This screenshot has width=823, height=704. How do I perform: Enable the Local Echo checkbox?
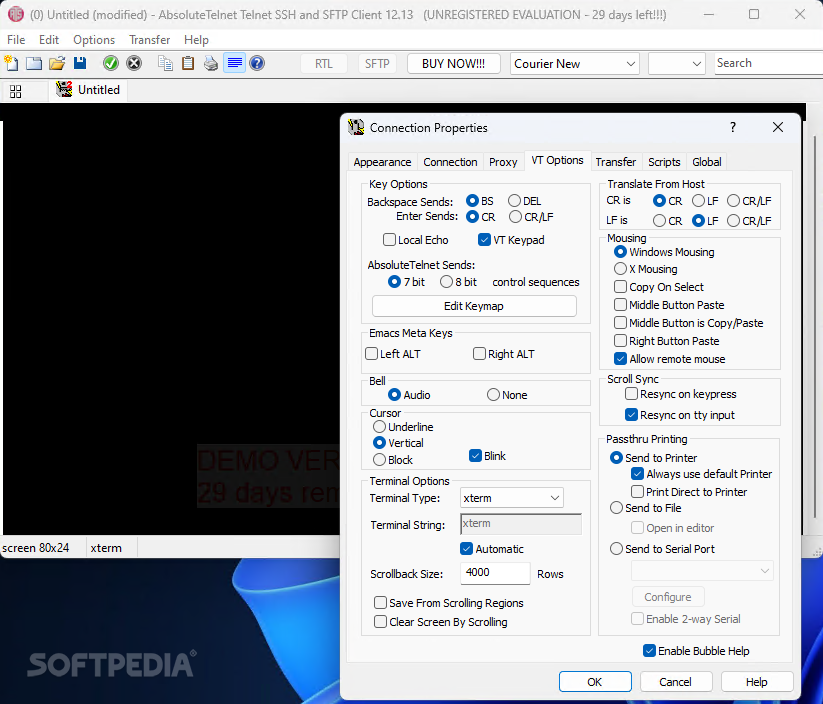click(416, 240)
